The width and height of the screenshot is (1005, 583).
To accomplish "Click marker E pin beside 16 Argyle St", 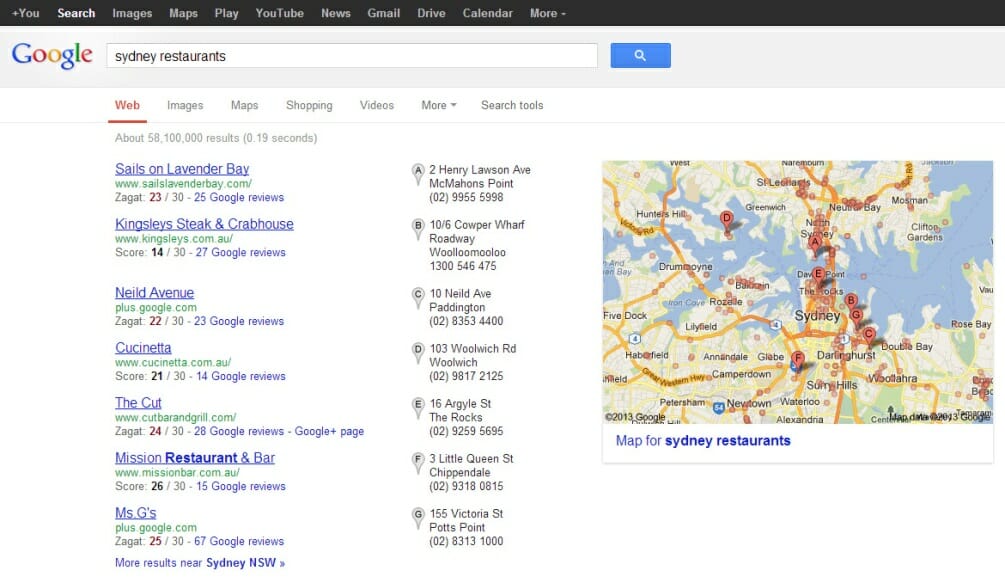I will 418,408.
